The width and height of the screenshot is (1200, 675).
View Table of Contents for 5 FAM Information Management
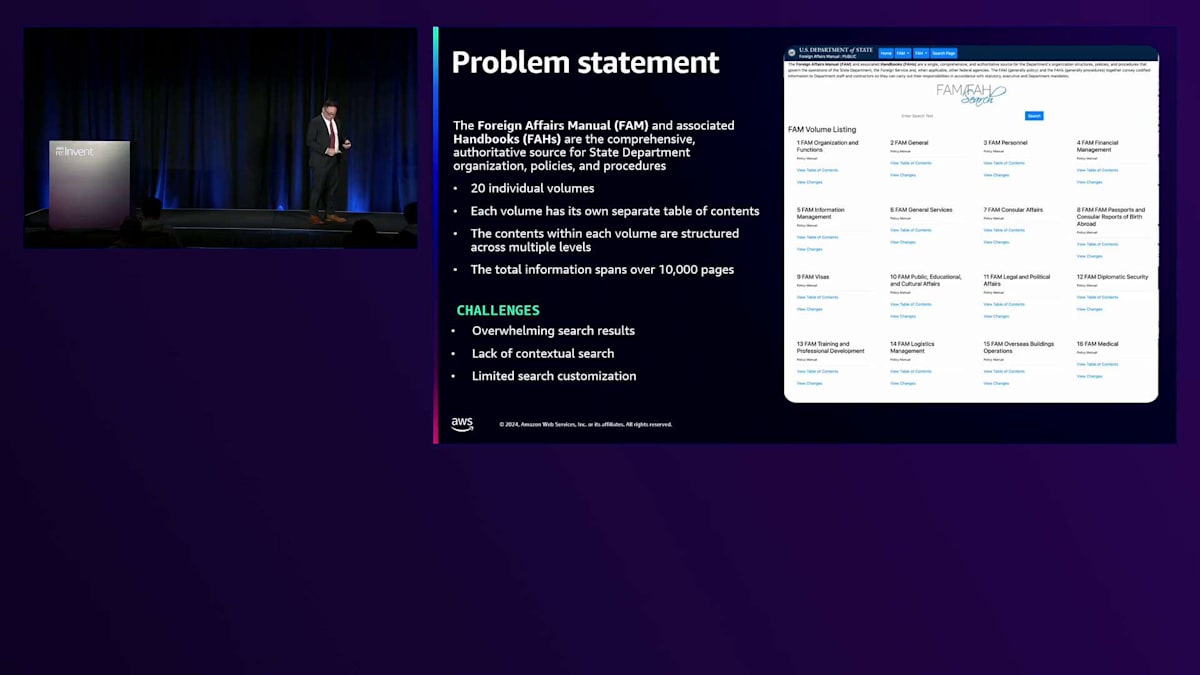pos(817,237)
